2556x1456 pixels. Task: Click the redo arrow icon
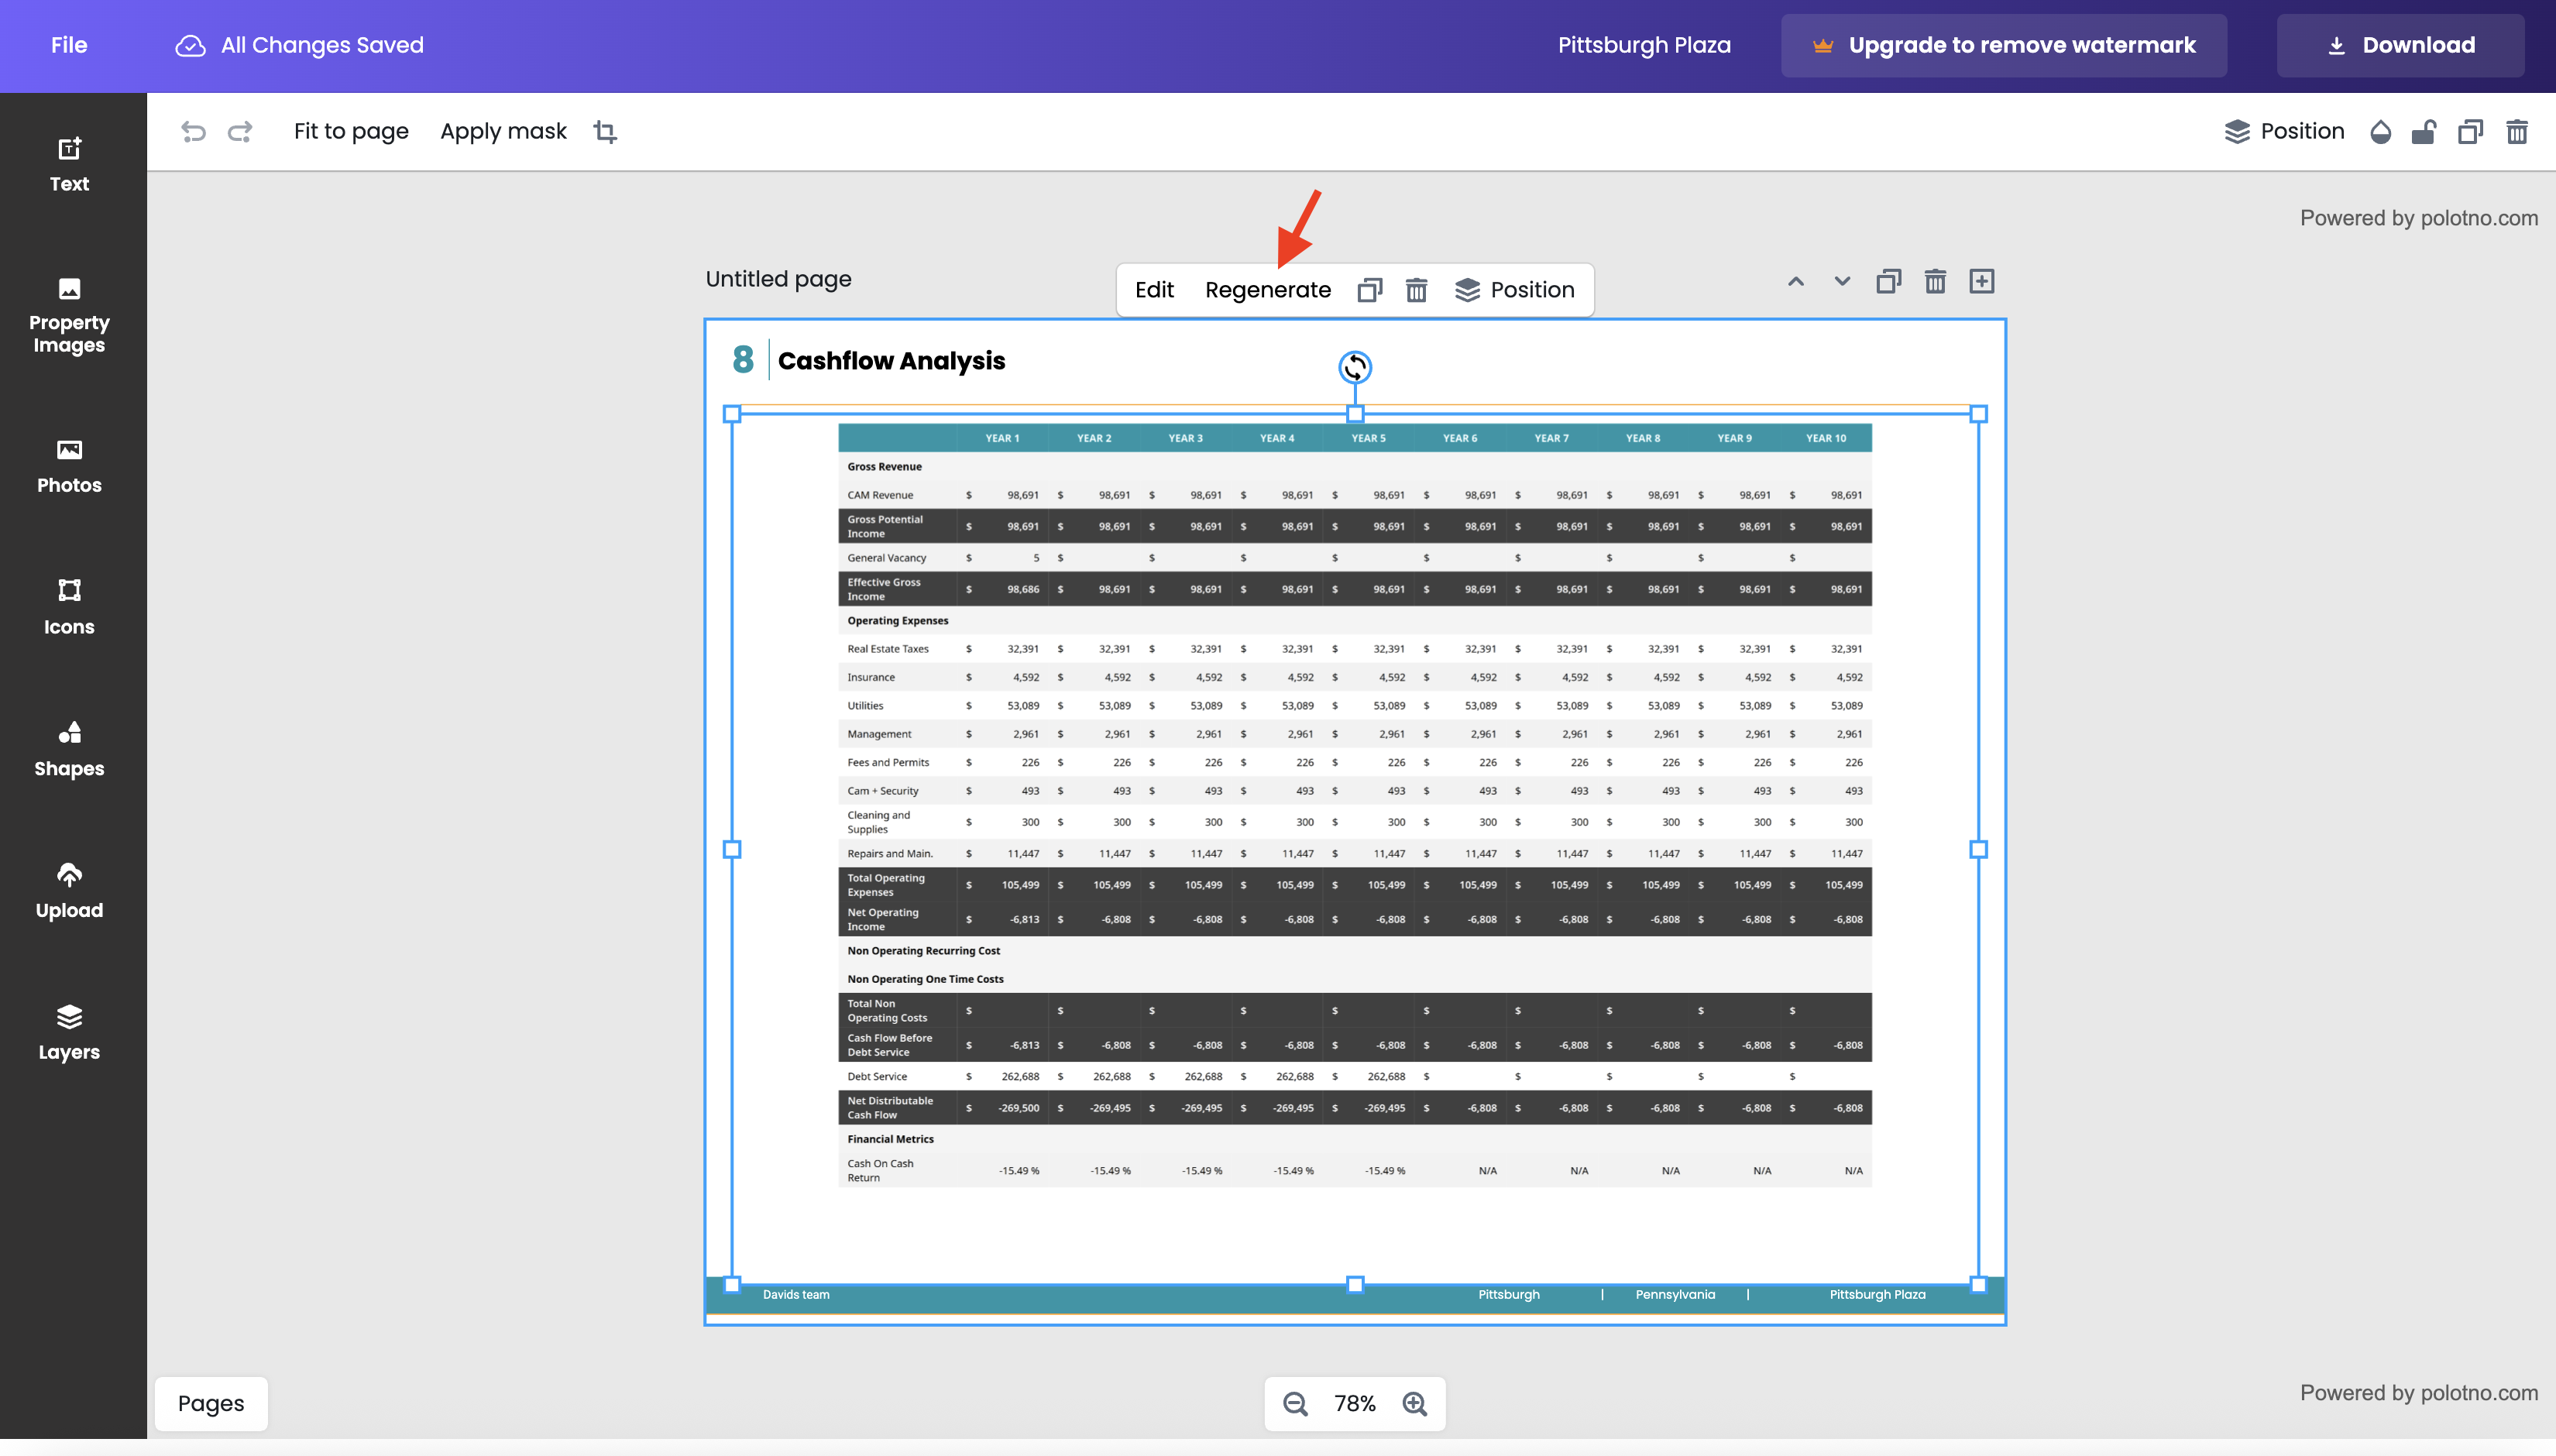[x=240, y=131]
